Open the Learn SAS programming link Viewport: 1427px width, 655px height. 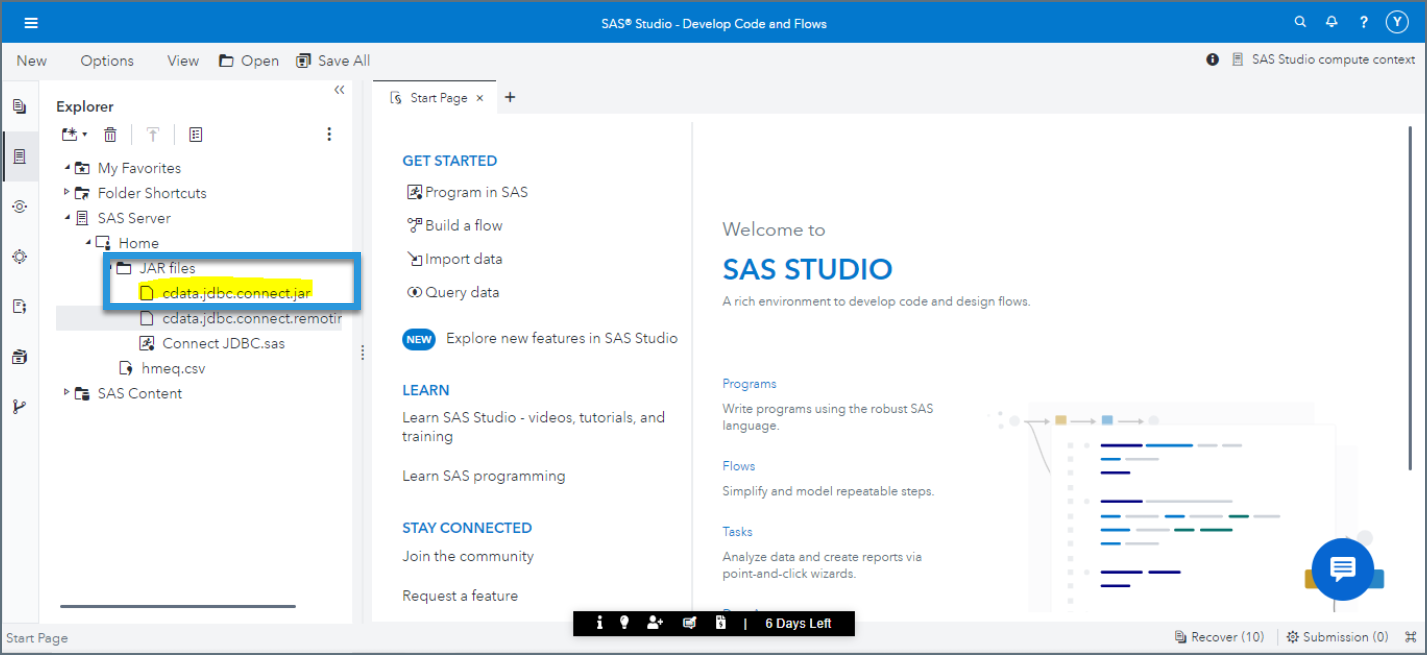(483, 475)
